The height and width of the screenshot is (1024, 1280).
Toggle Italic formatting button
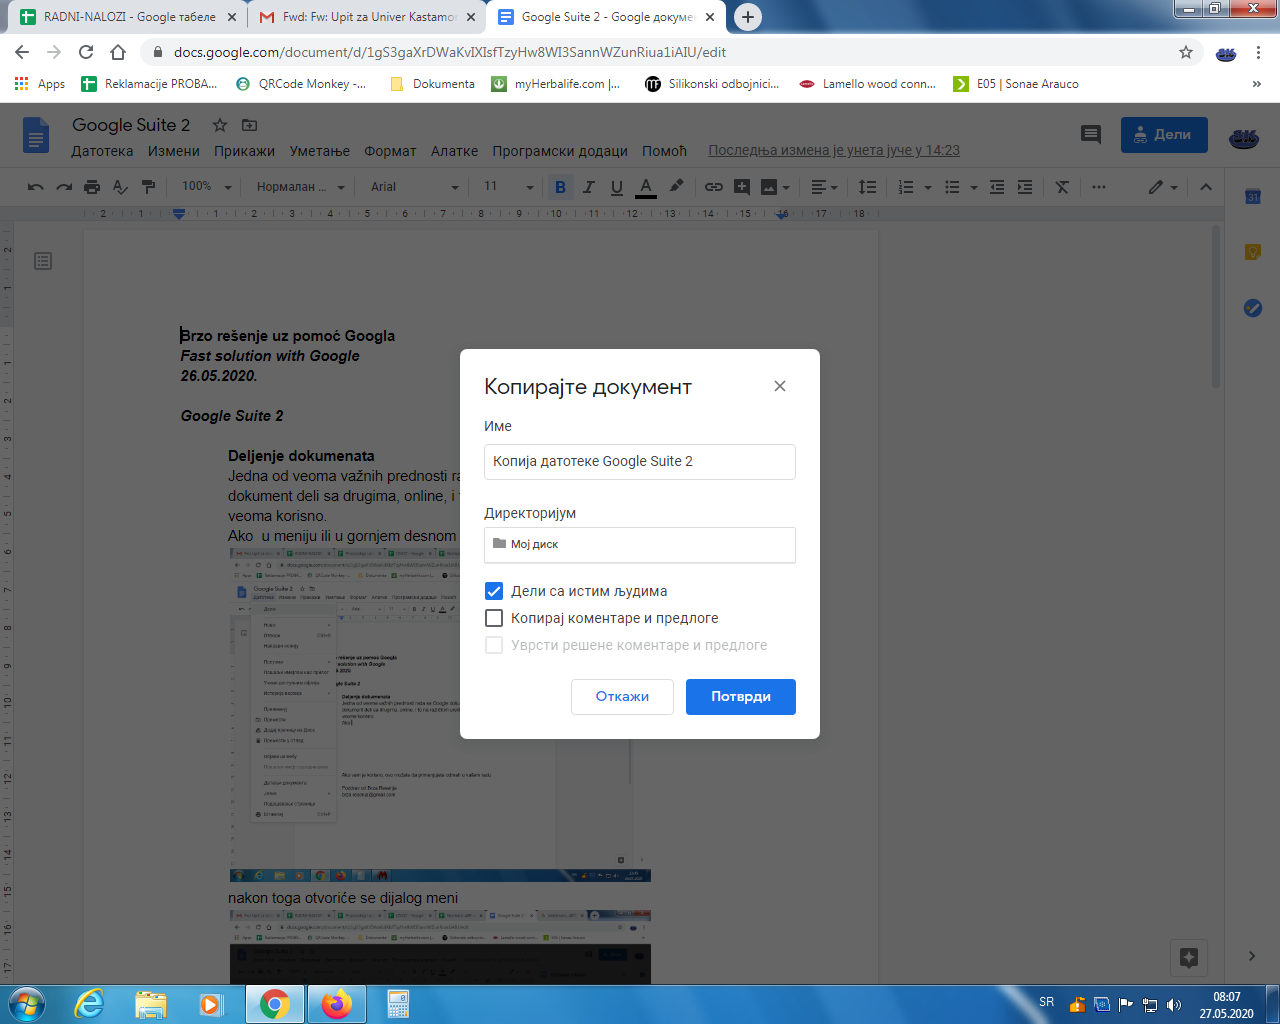coord(588,187)
